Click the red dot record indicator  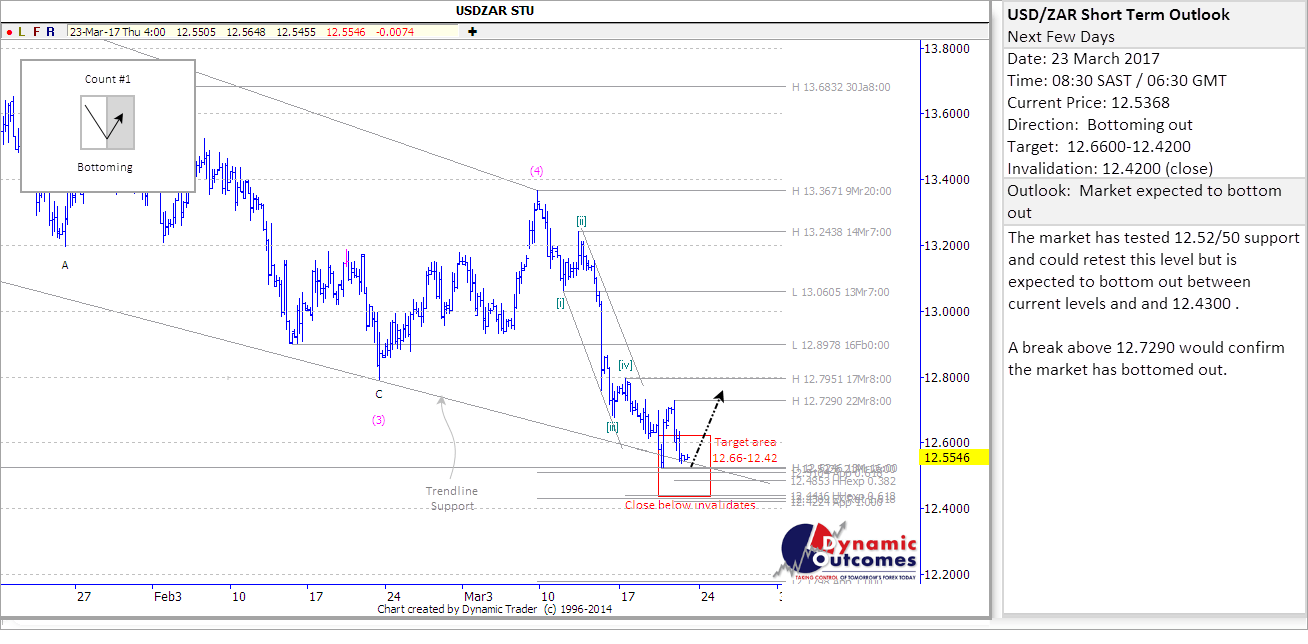coord(9,32)
